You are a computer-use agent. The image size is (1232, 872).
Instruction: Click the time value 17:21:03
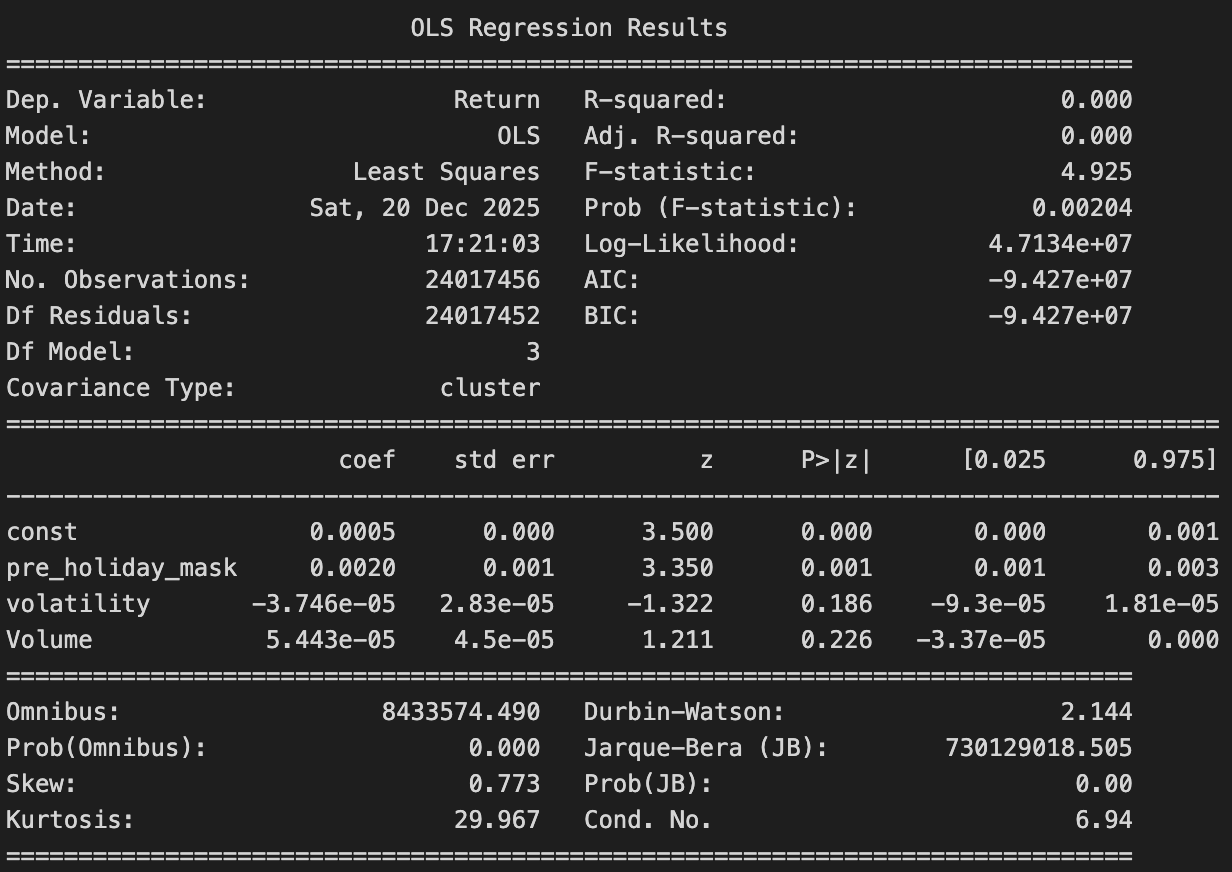click(x=482, y=244)
